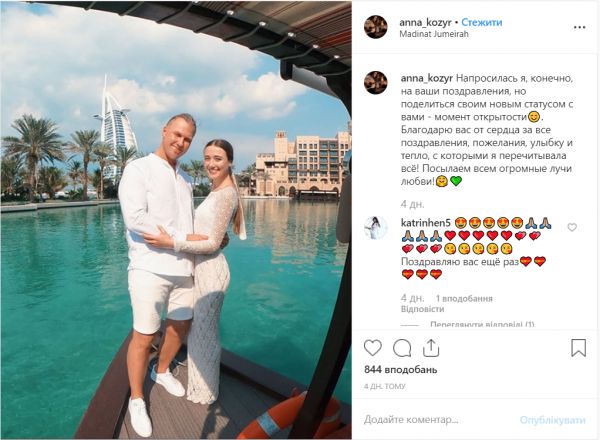Share post via upload arrow icon

(x=431, y=348)
